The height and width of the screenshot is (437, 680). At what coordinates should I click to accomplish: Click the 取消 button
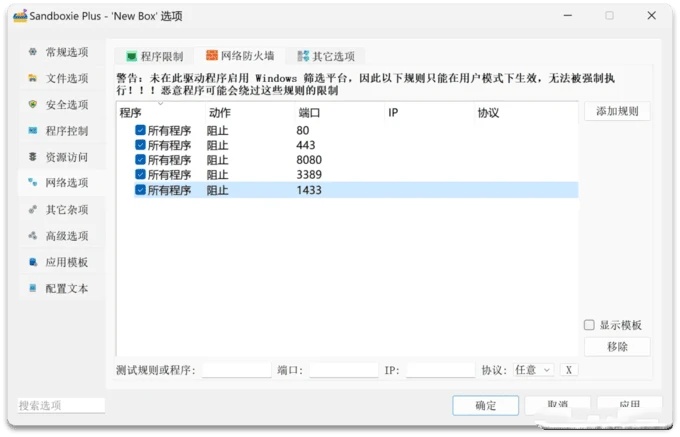point(557,405)
